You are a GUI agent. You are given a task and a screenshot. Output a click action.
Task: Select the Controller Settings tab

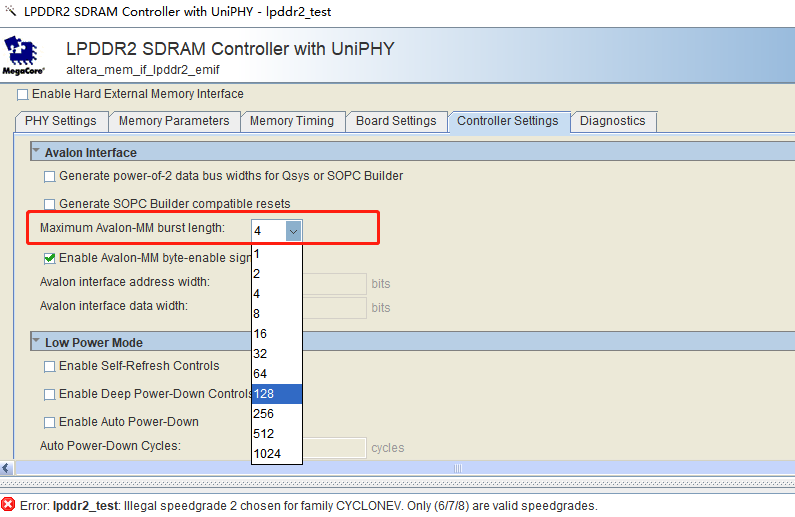coord(508,121)
